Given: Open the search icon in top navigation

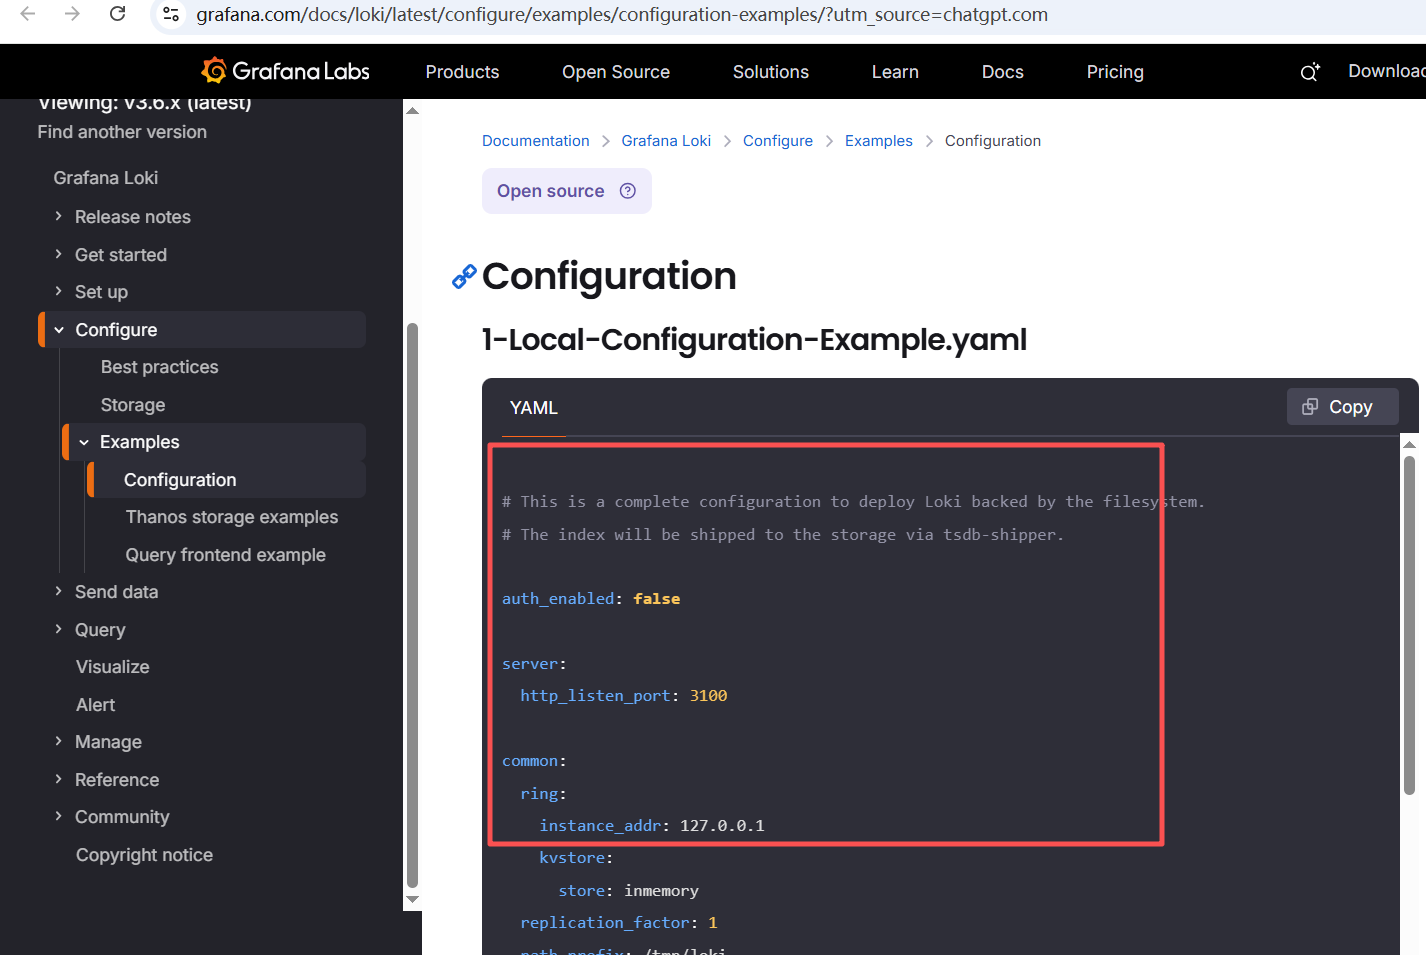Looking at the screenshot, I should (1309, 72).
